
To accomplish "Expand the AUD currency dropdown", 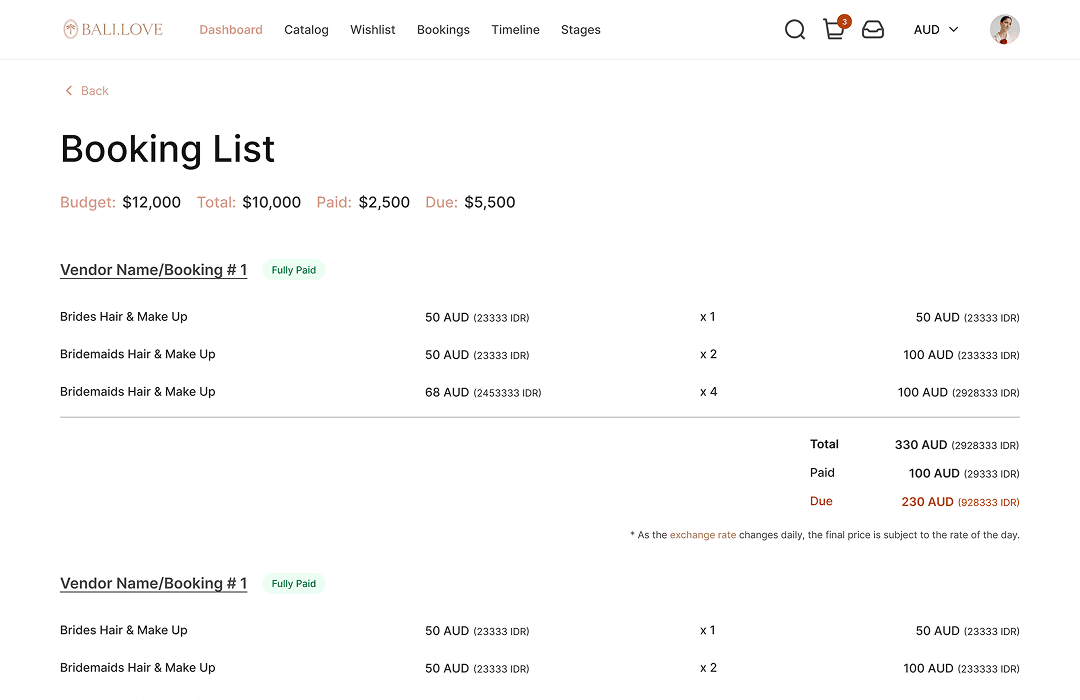I will click(x=935, y=30).
